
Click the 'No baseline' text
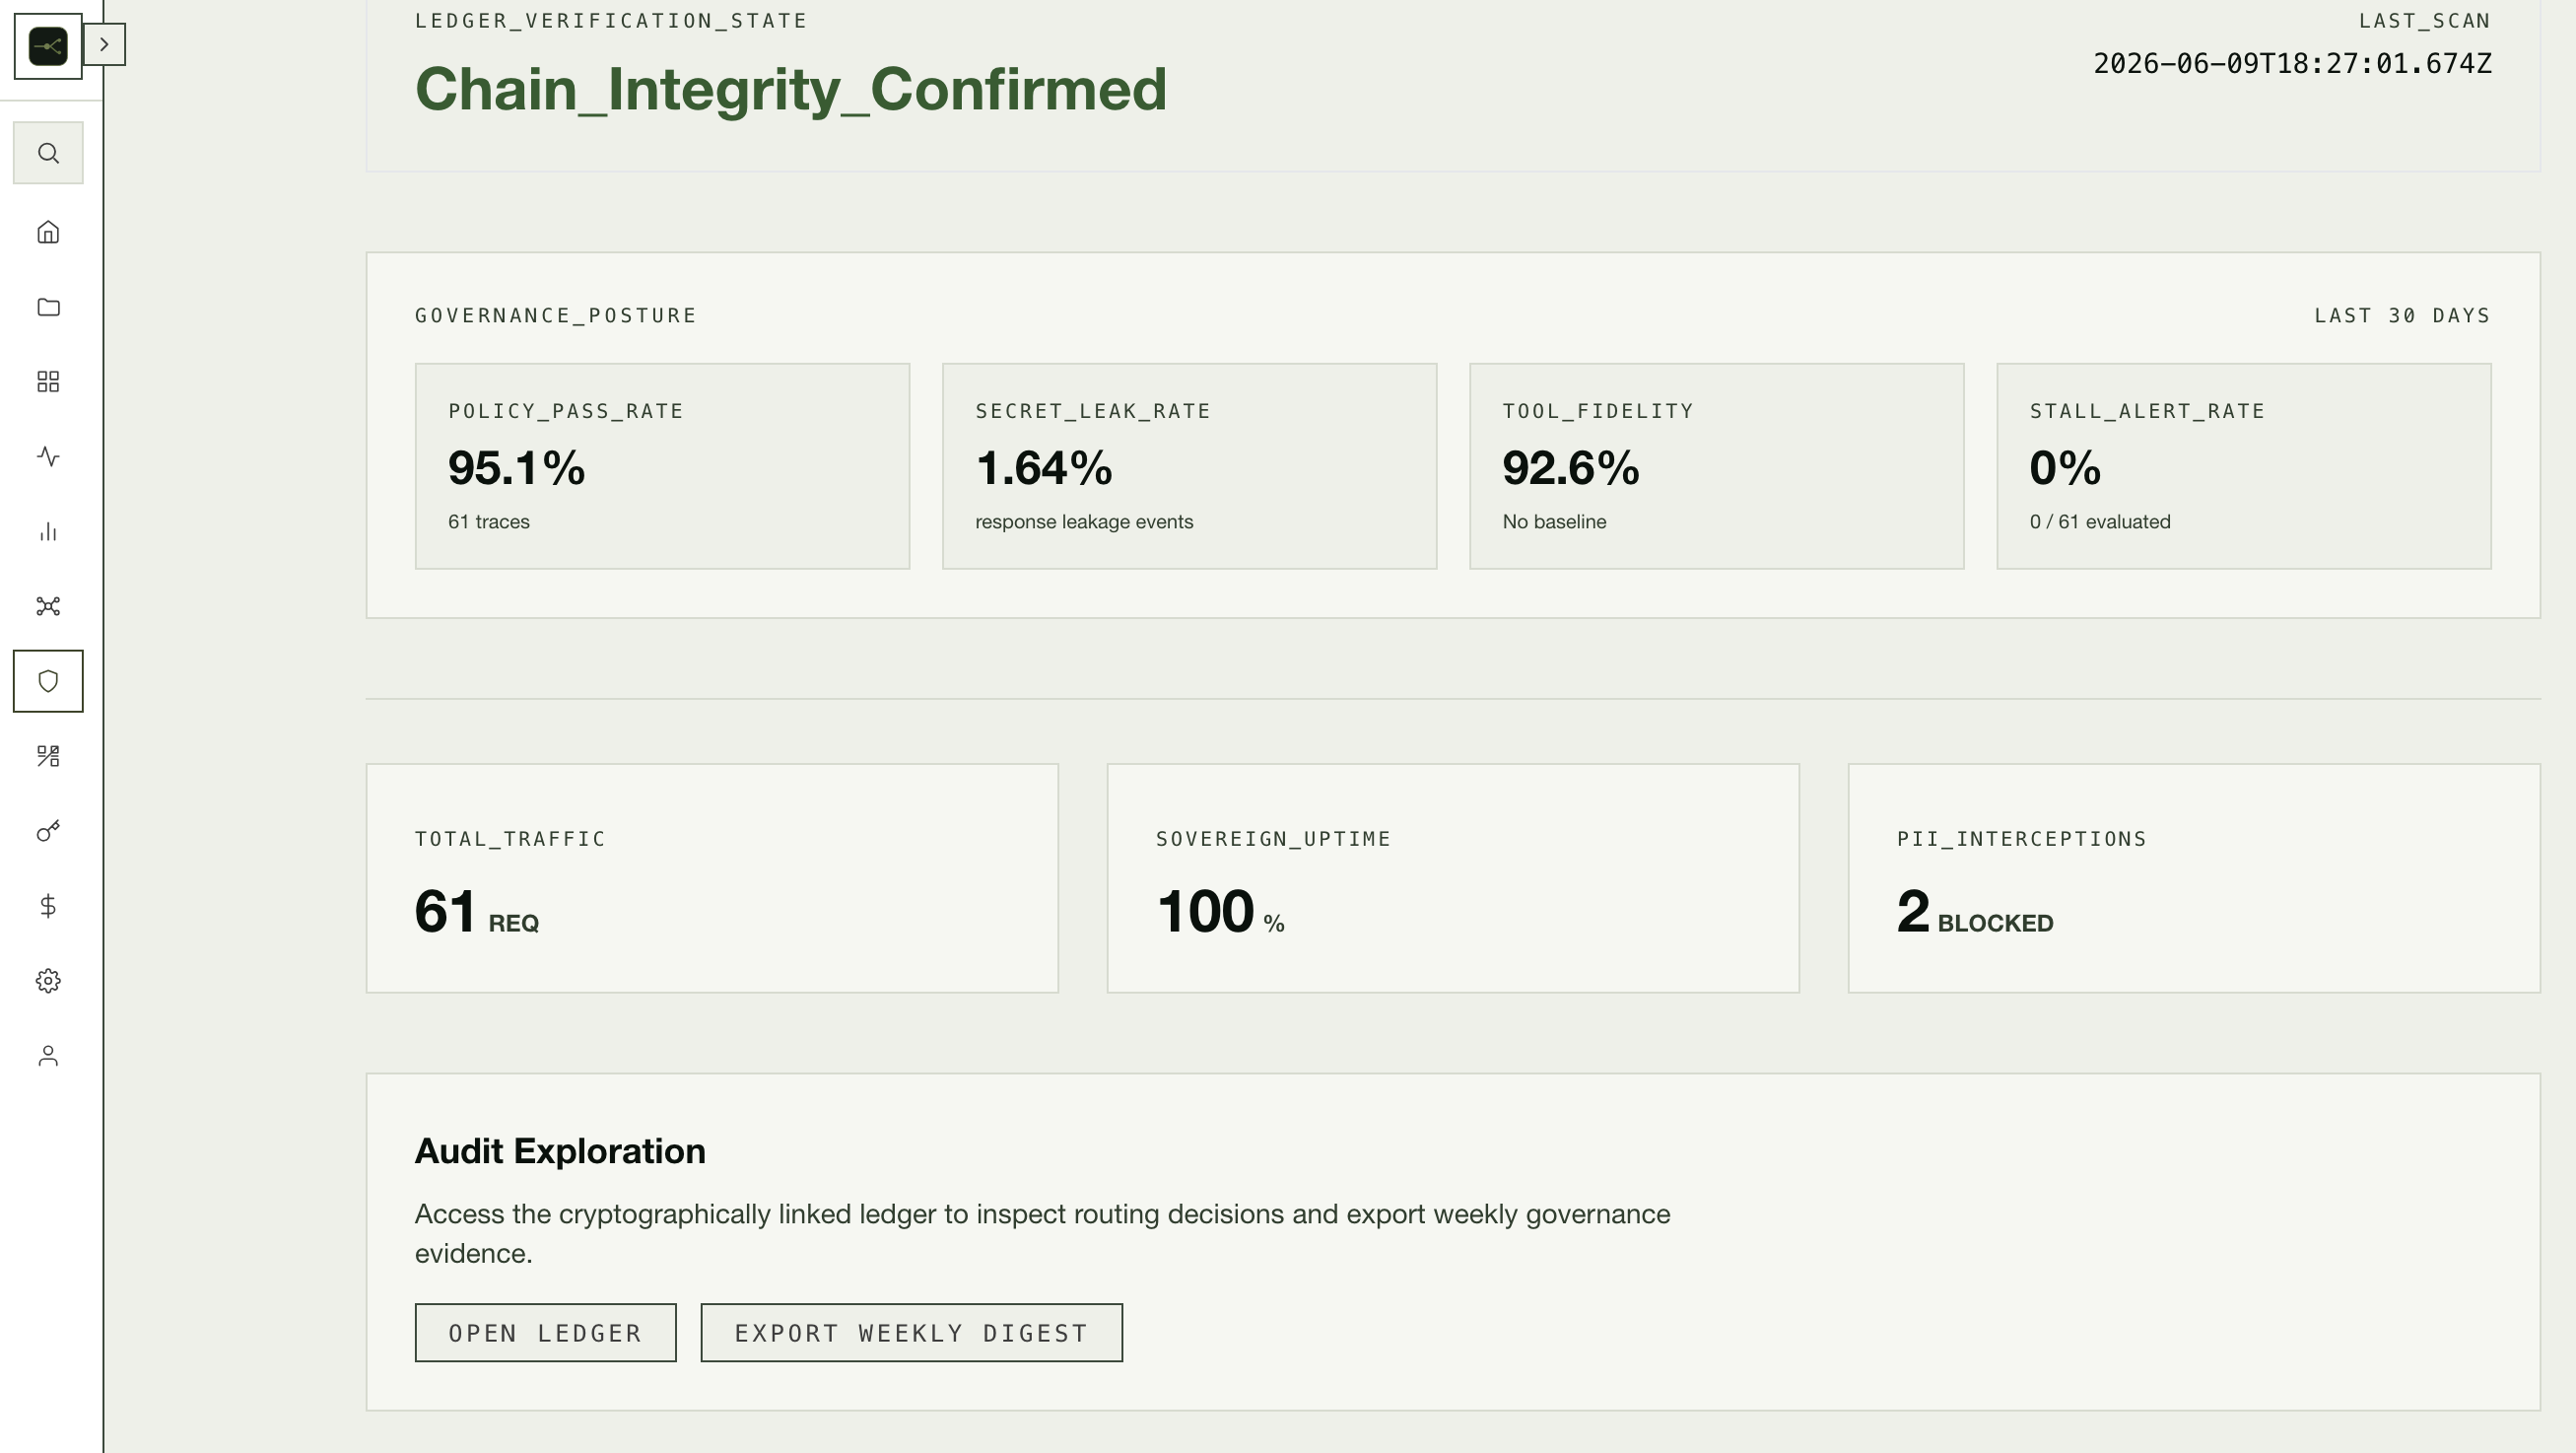[1554, 522]
